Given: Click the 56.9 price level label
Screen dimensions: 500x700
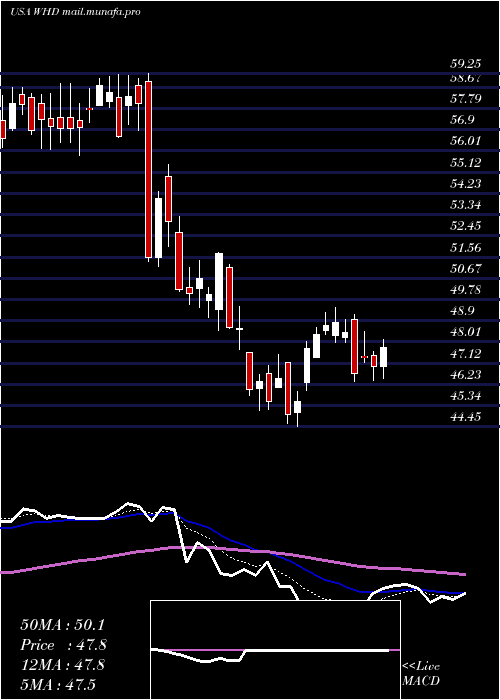Looking at the screenshot, I should (x=462, y=120).
